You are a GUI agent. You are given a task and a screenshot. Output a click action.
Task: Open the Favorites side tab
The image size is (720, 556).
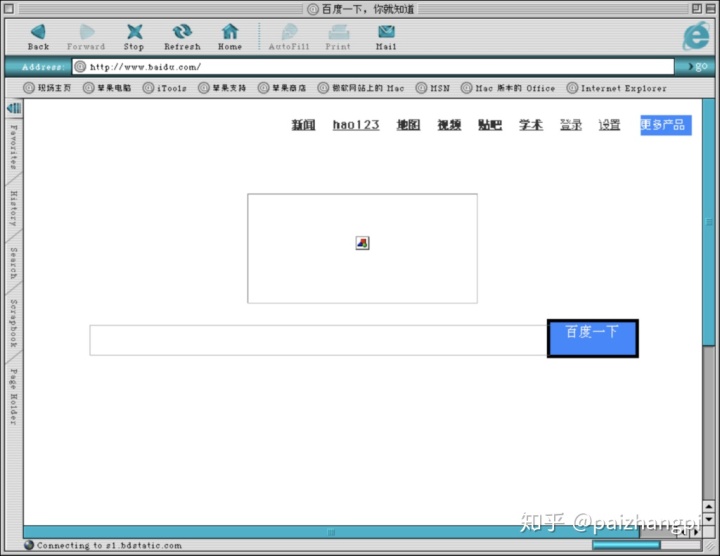(14, 147)
